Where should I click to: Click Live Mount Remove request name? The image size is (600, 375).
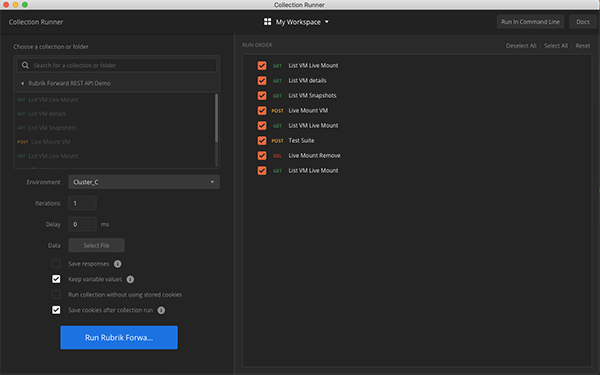point(314,156)
